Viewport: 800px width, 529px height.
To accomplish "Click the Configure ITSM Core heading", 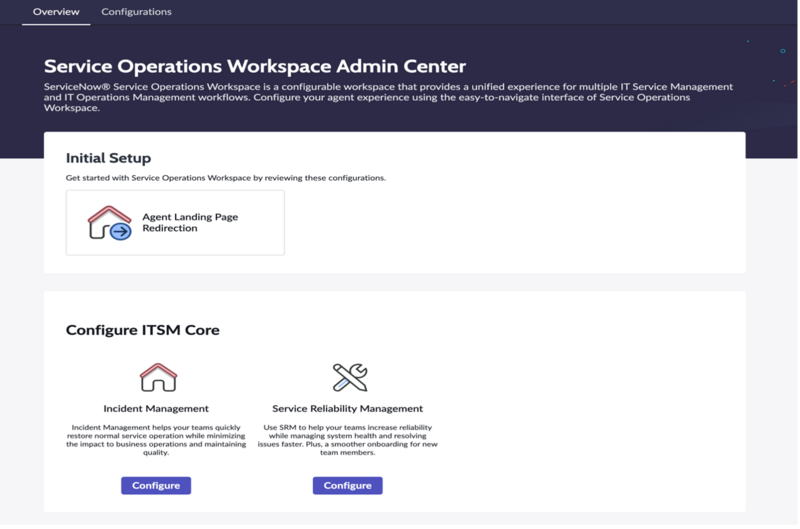I will click(142, 330).
